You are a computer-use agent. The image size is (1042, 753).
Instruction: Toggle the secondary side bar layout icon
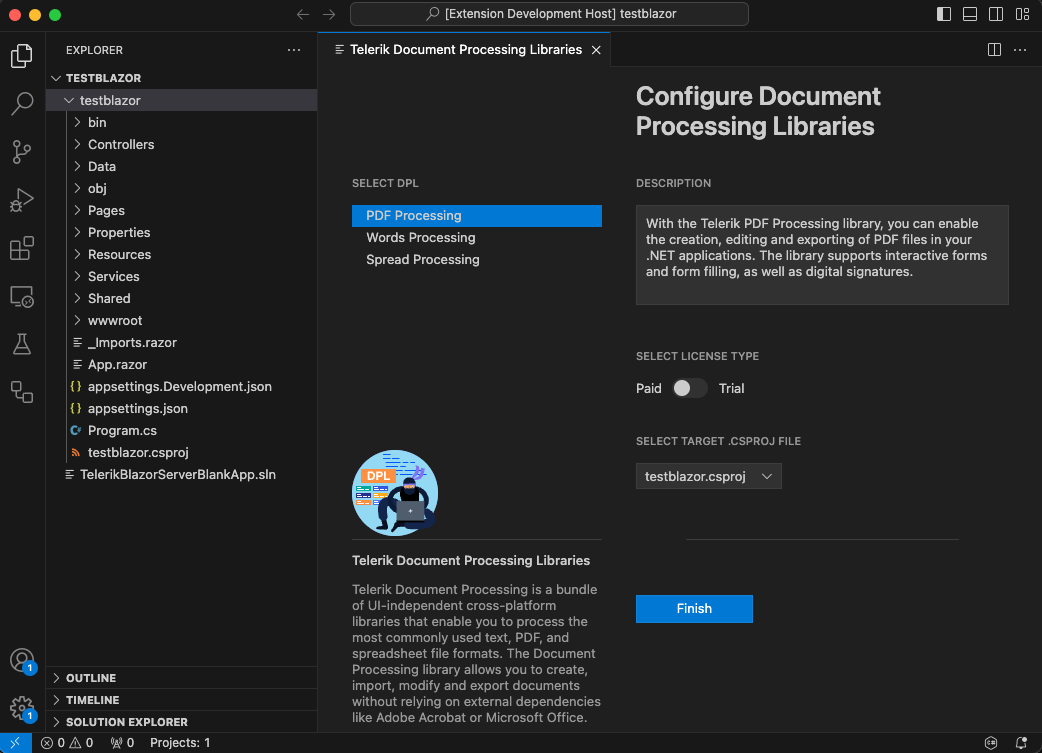point(995,14)
